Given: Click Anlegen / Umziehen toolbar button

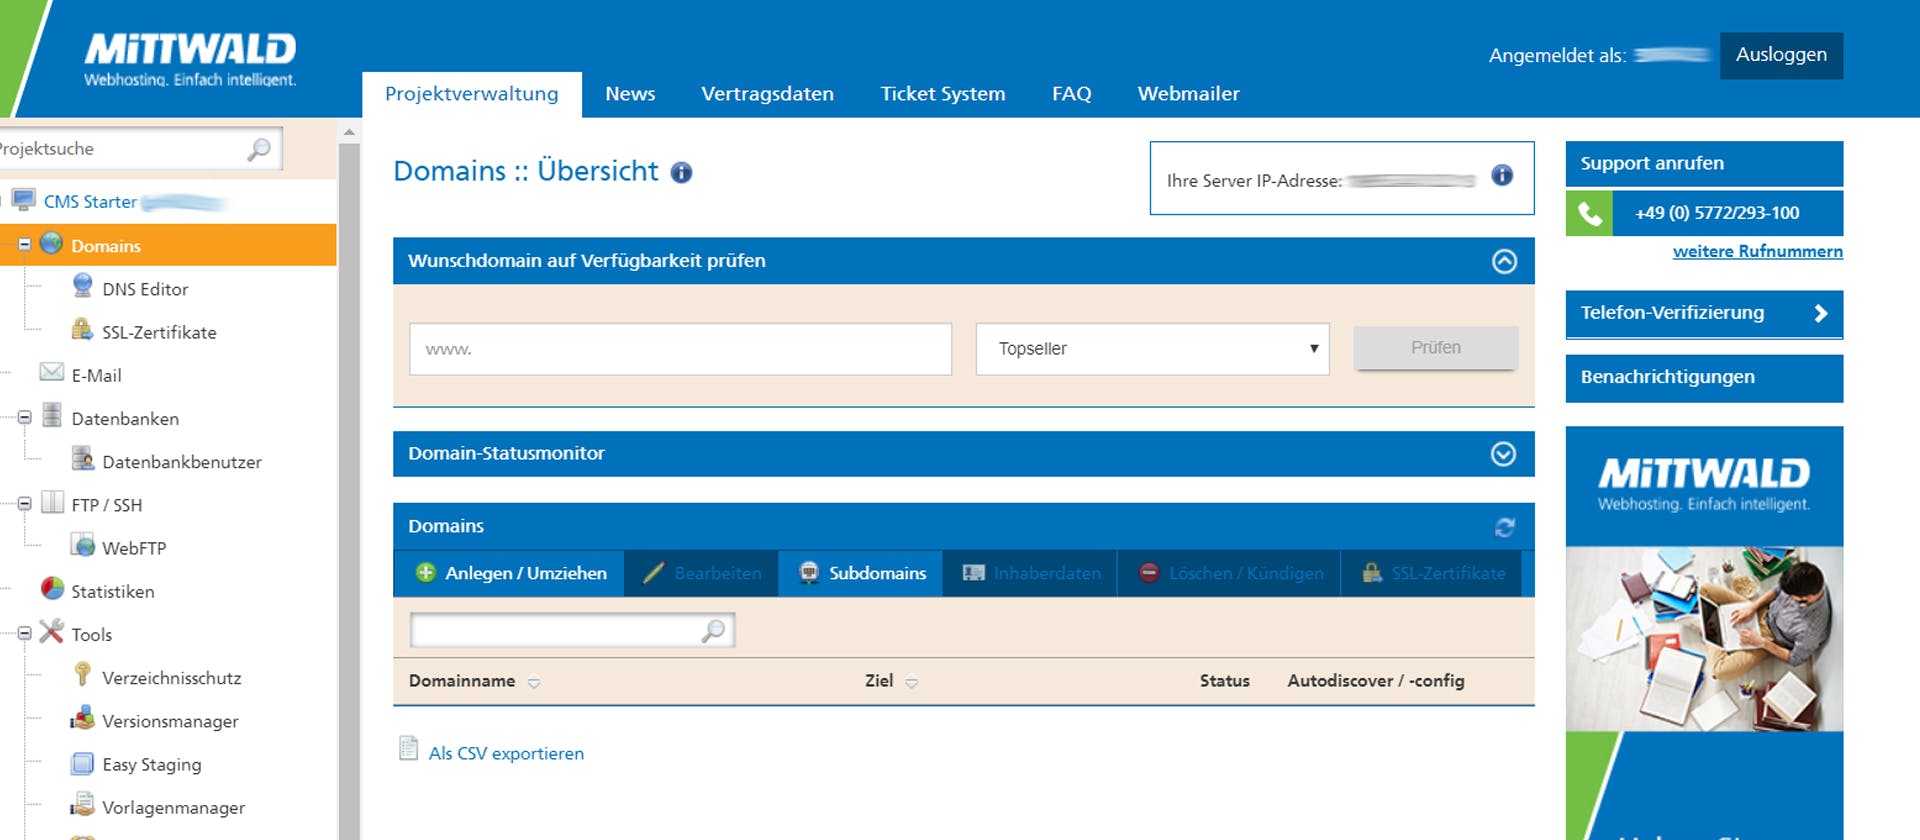Looking at the screenshot, I should 510,573.
